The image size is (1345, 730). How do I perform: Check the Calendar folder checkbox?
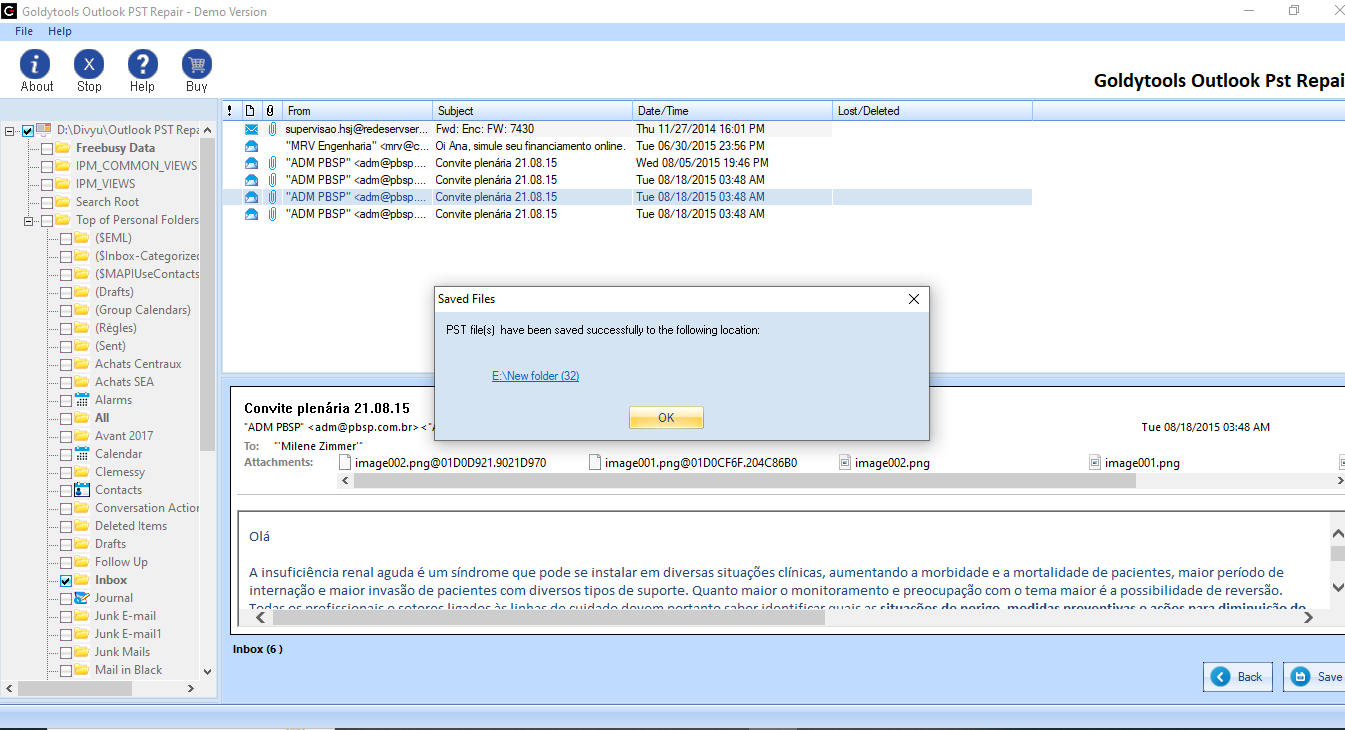pos(66,454)
